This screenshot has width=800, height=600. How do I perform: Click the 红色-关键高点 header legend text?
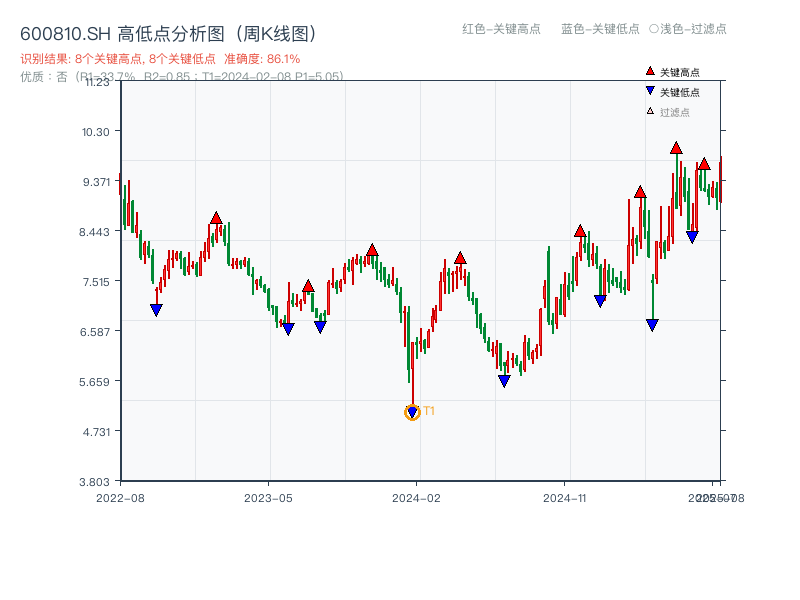(501, 29)
